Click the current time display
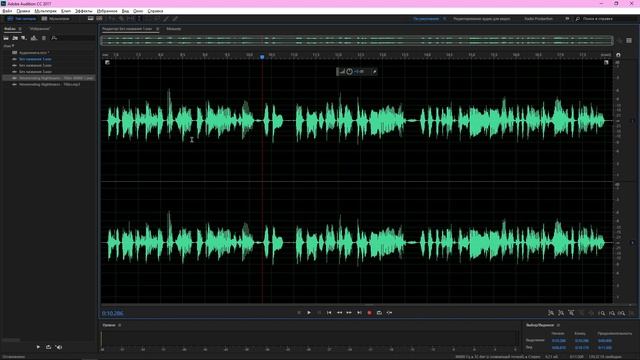Viewport: 640px width, 360px height. pyautogui.click(x=112, y=313)
